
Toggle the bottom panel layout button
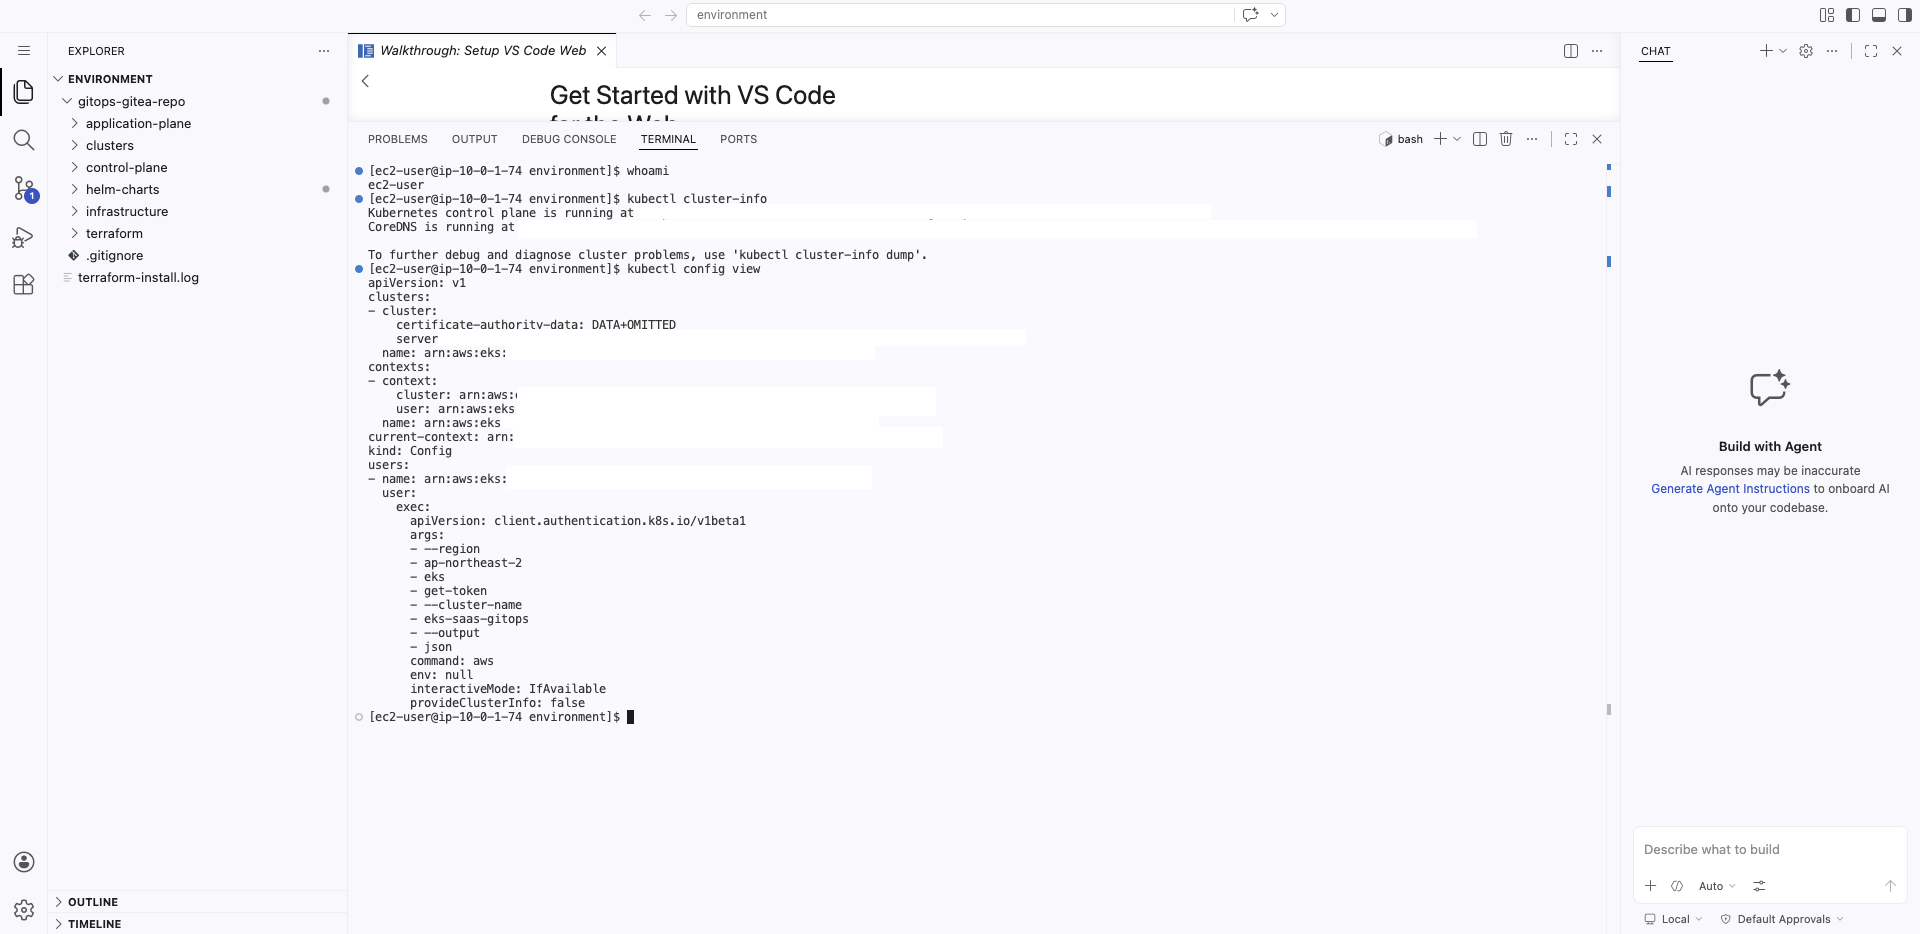1879,15
